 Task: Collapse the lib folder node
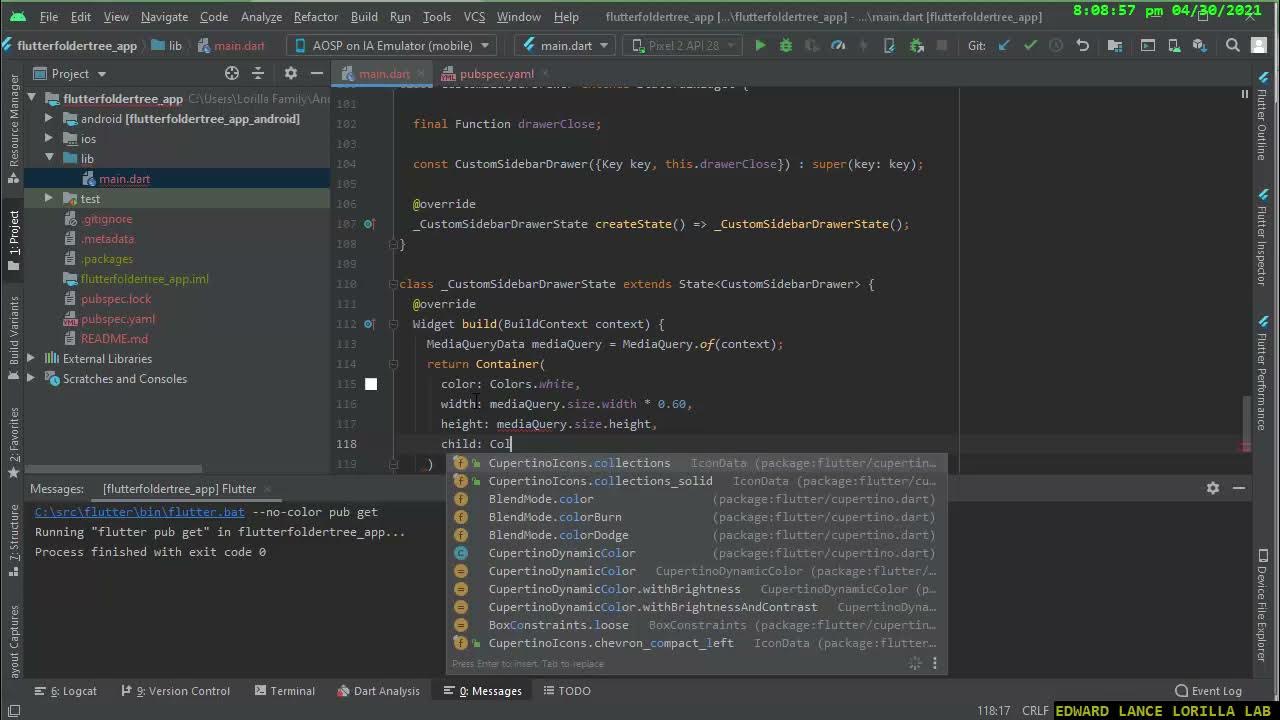click(48, 158)
